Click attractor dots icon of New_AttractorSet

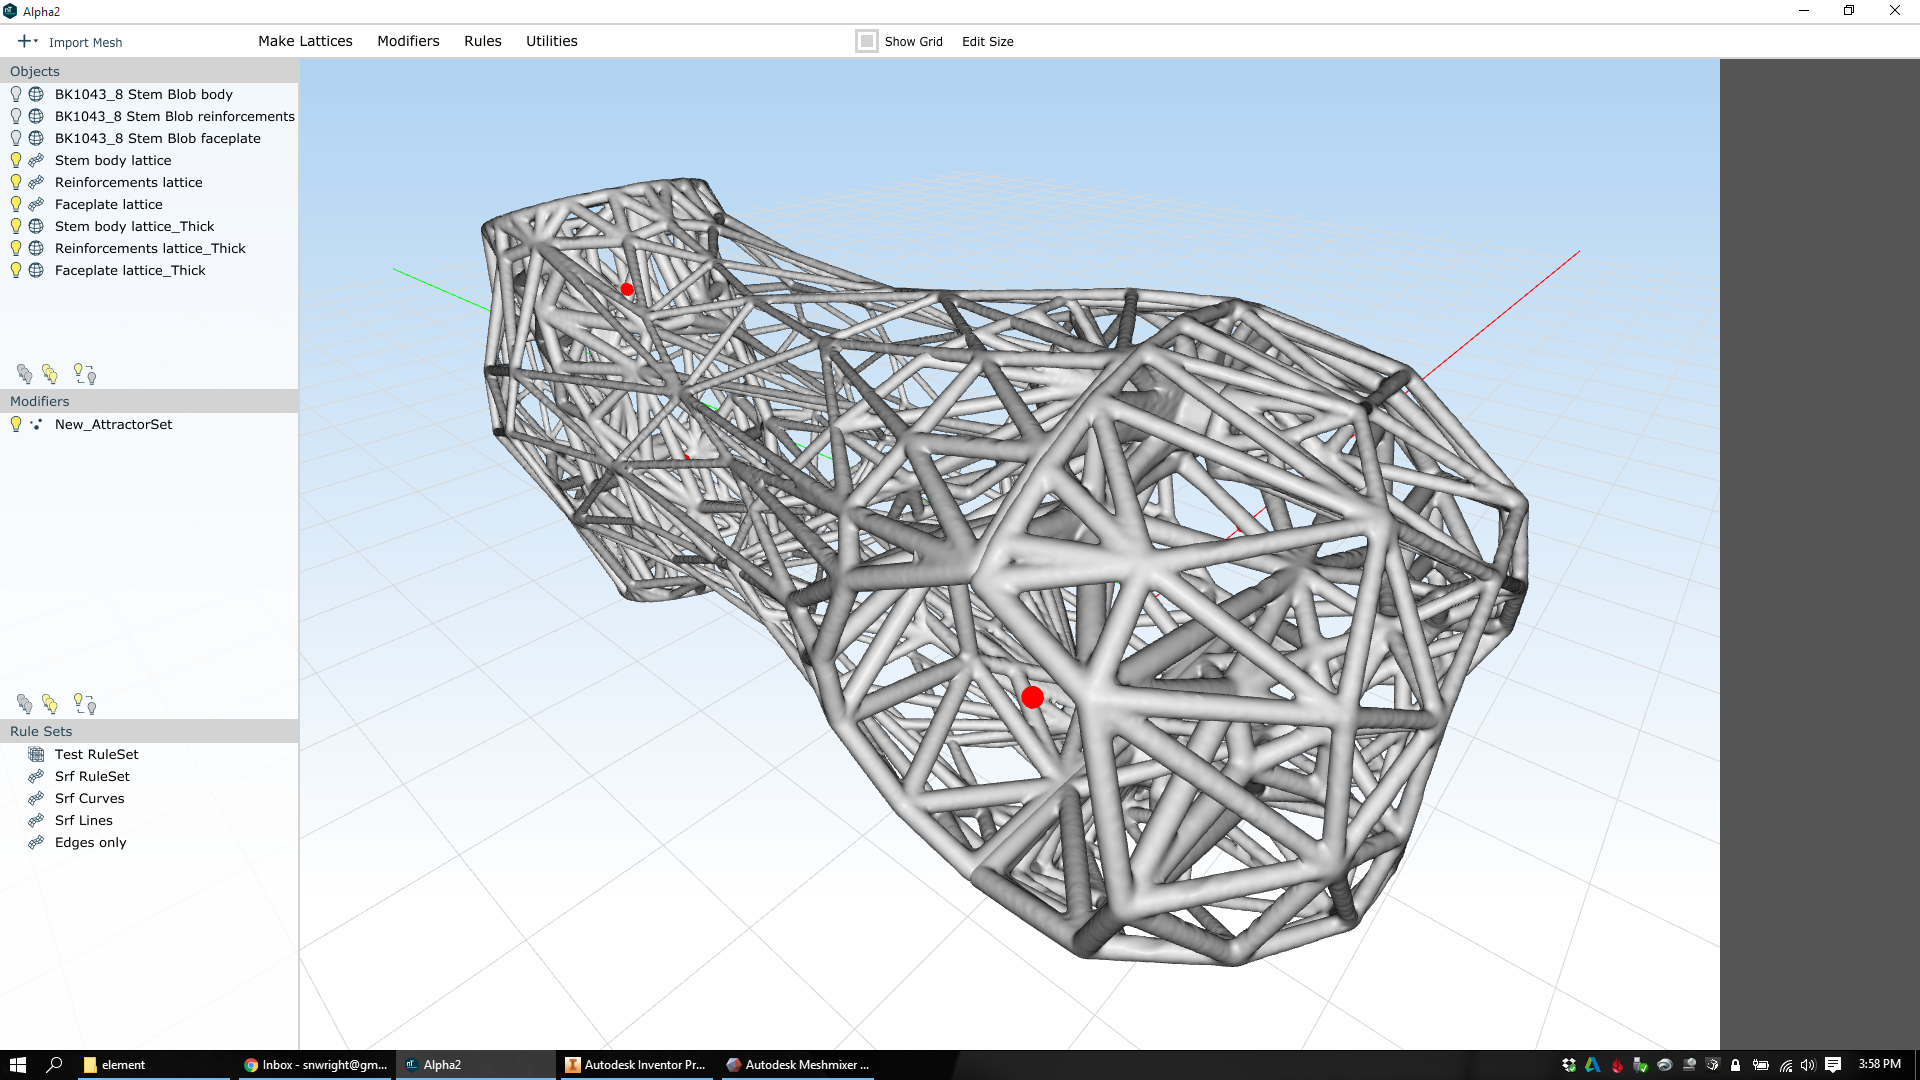pyautogui.click(x=36, y=424)
